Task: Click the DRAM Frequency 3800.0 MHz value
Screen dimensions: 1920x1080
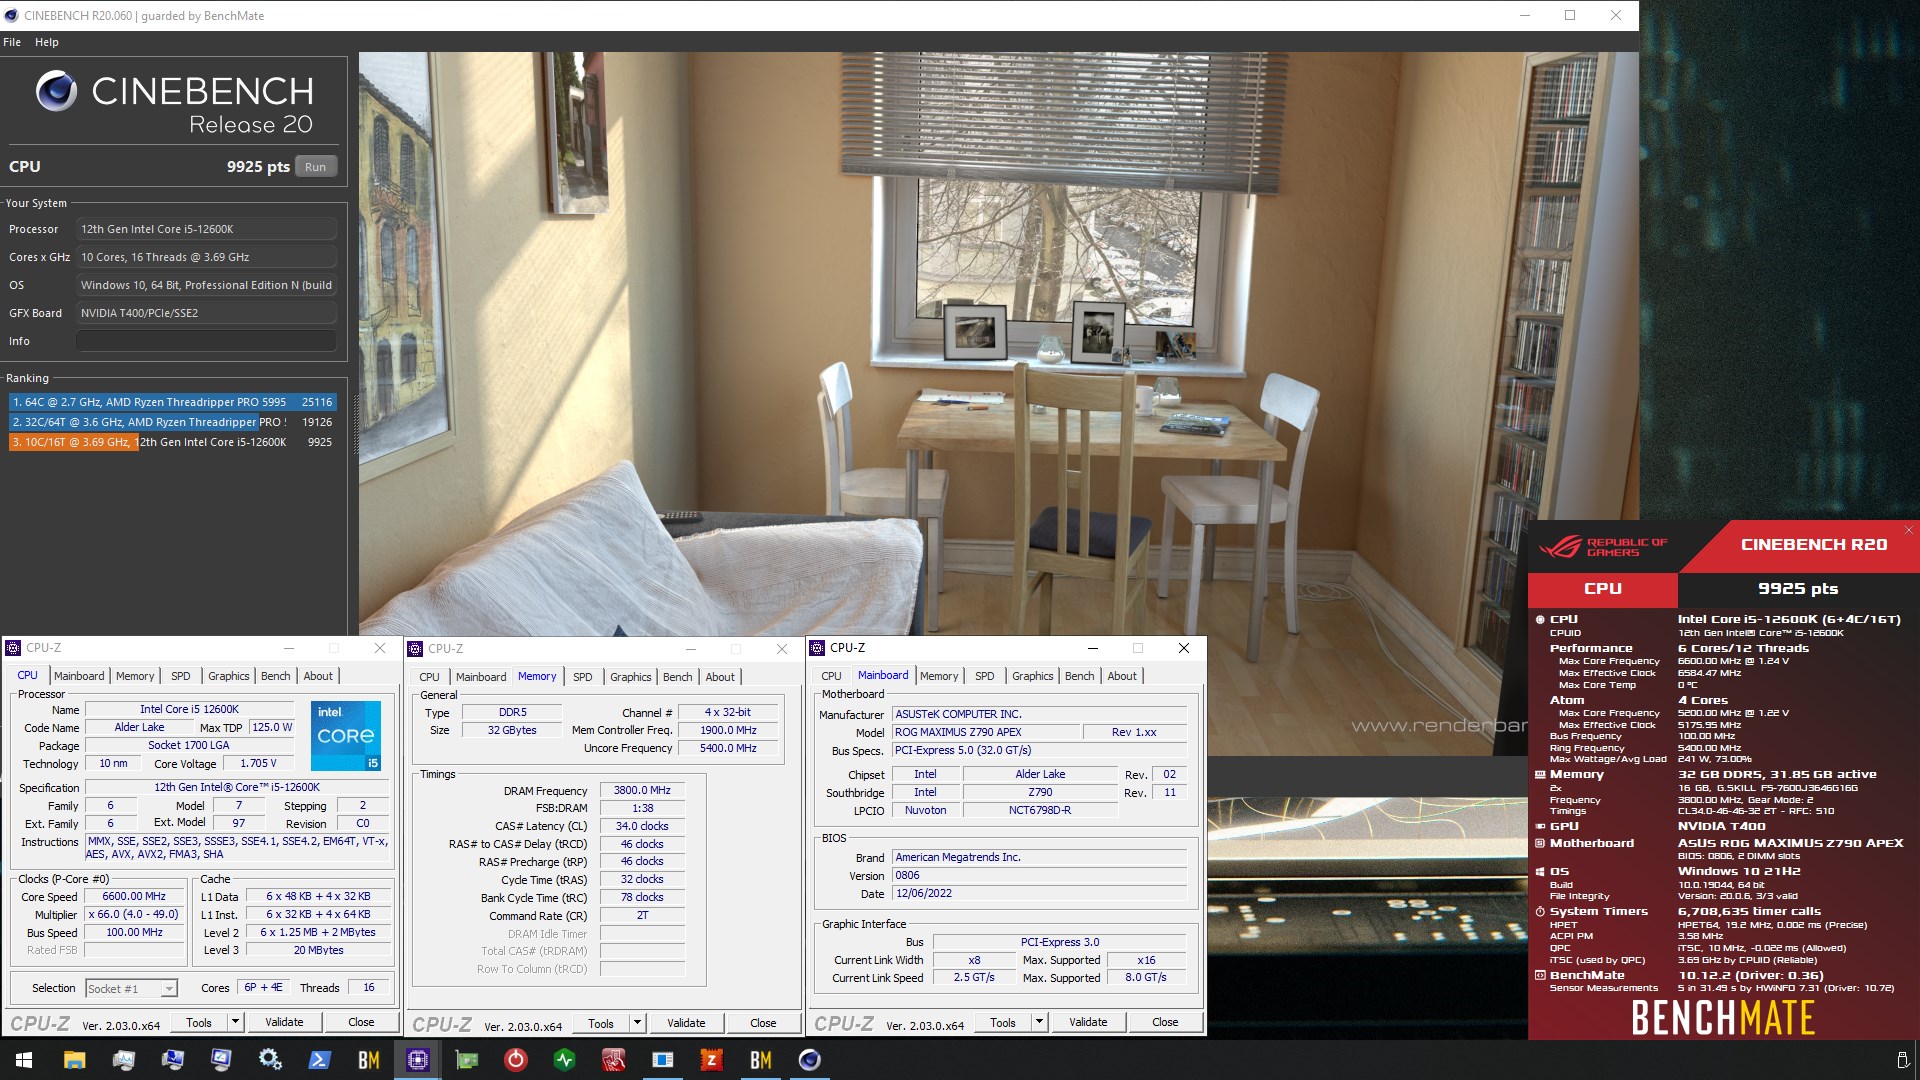Action: point(642,790)
